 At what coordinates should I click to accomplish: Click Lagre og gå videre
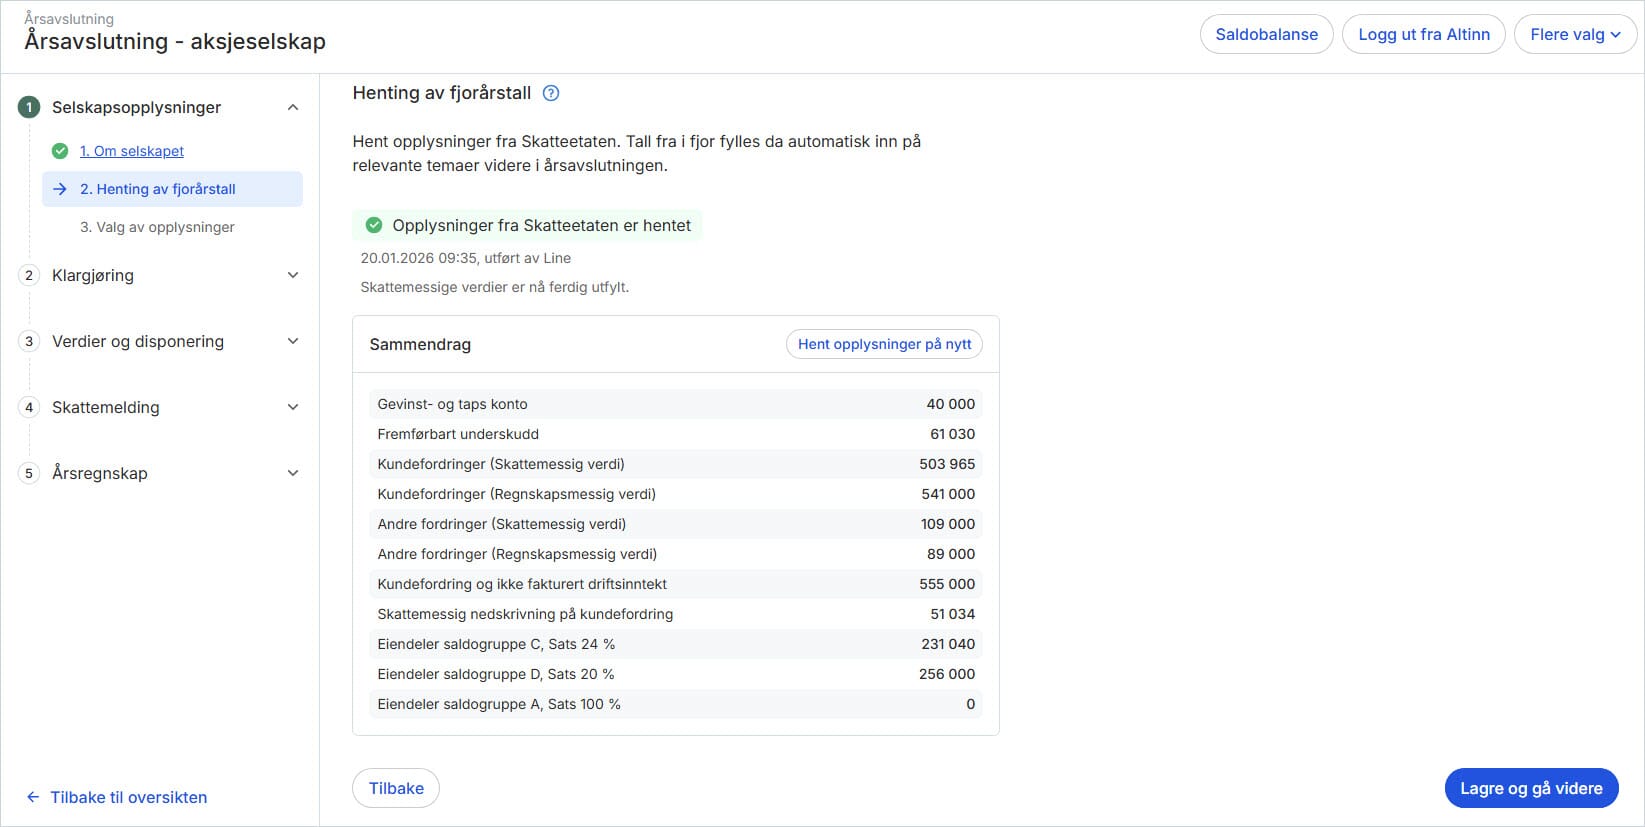point(1530,788)
